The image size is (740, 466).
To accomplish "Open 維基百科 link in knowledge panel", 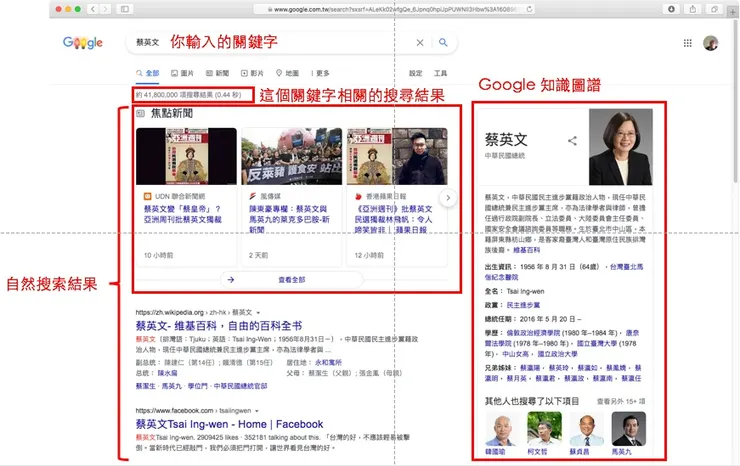I will click(527, 250).
